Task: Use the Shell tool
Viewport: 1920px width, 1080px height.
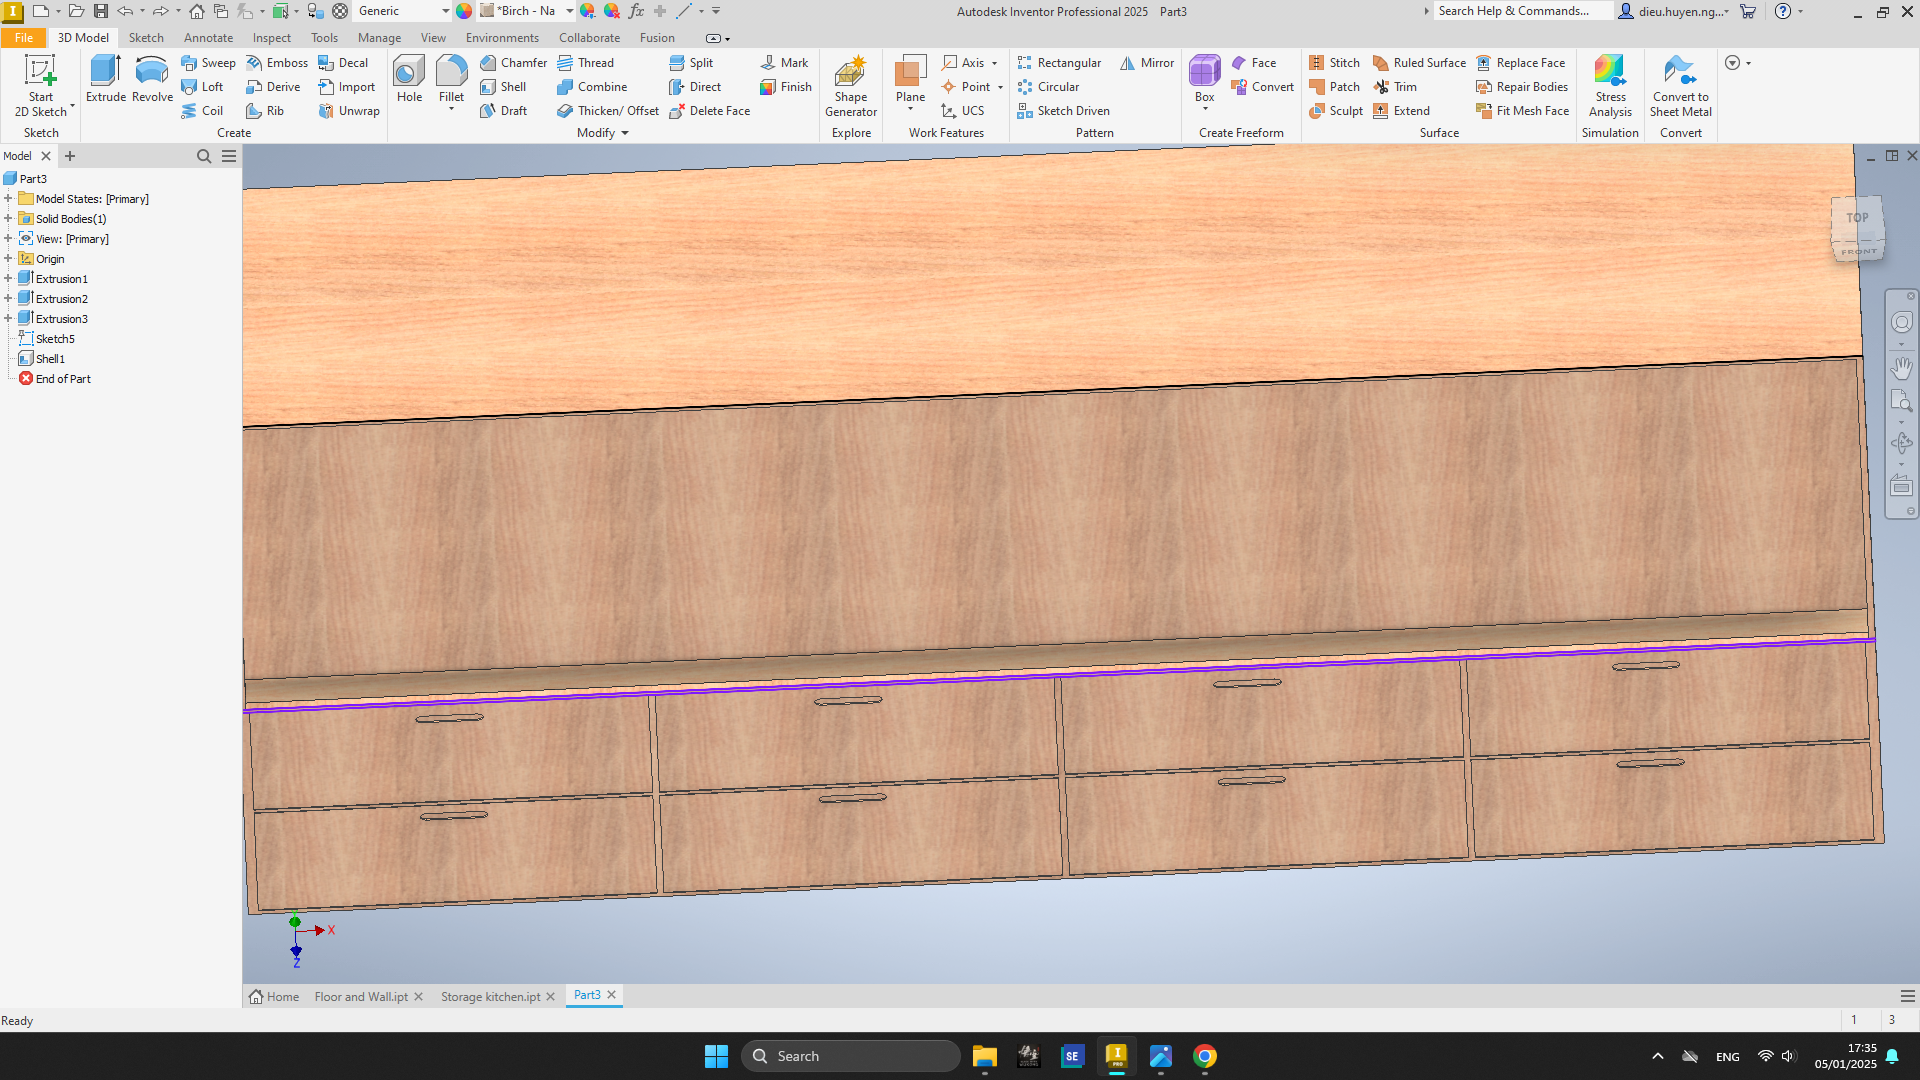Action: tap(503, 87)
